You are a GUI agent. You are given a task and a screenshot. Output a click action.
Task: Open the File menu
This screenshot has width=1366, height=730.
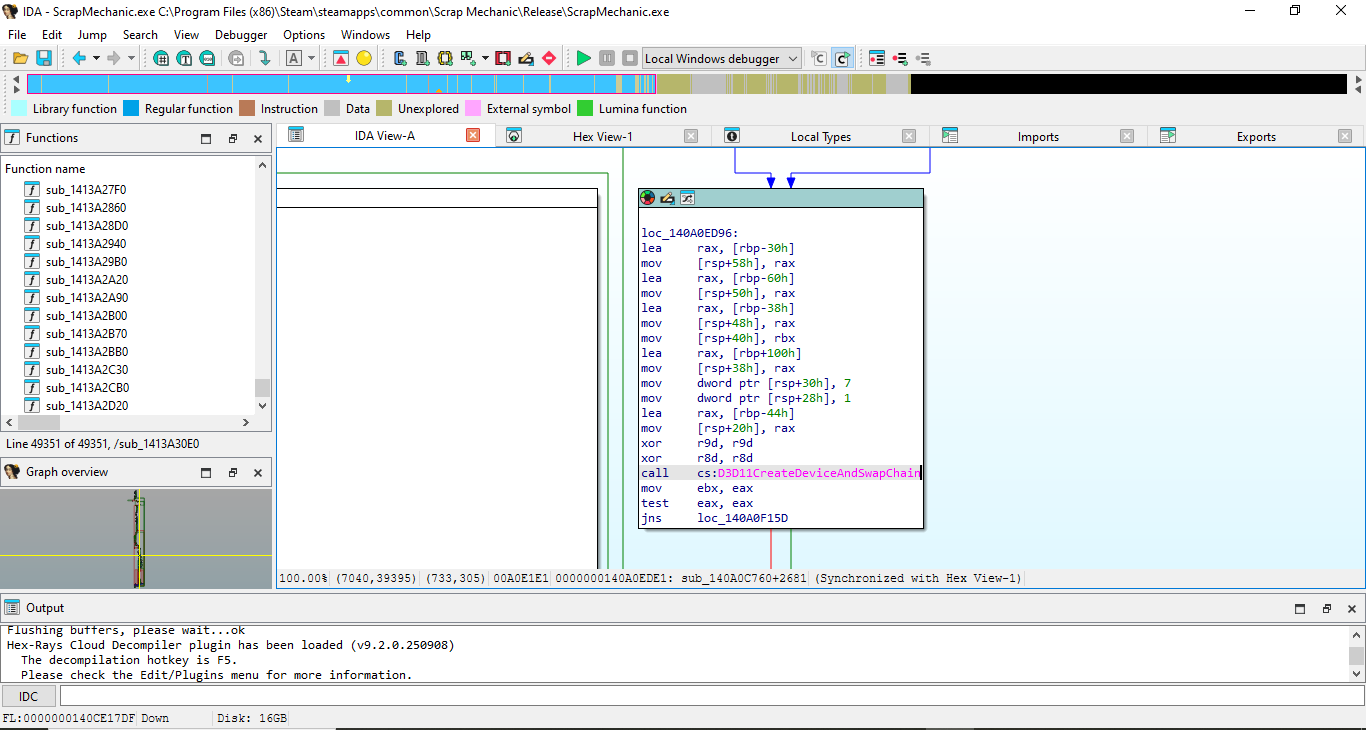(17, 34)
